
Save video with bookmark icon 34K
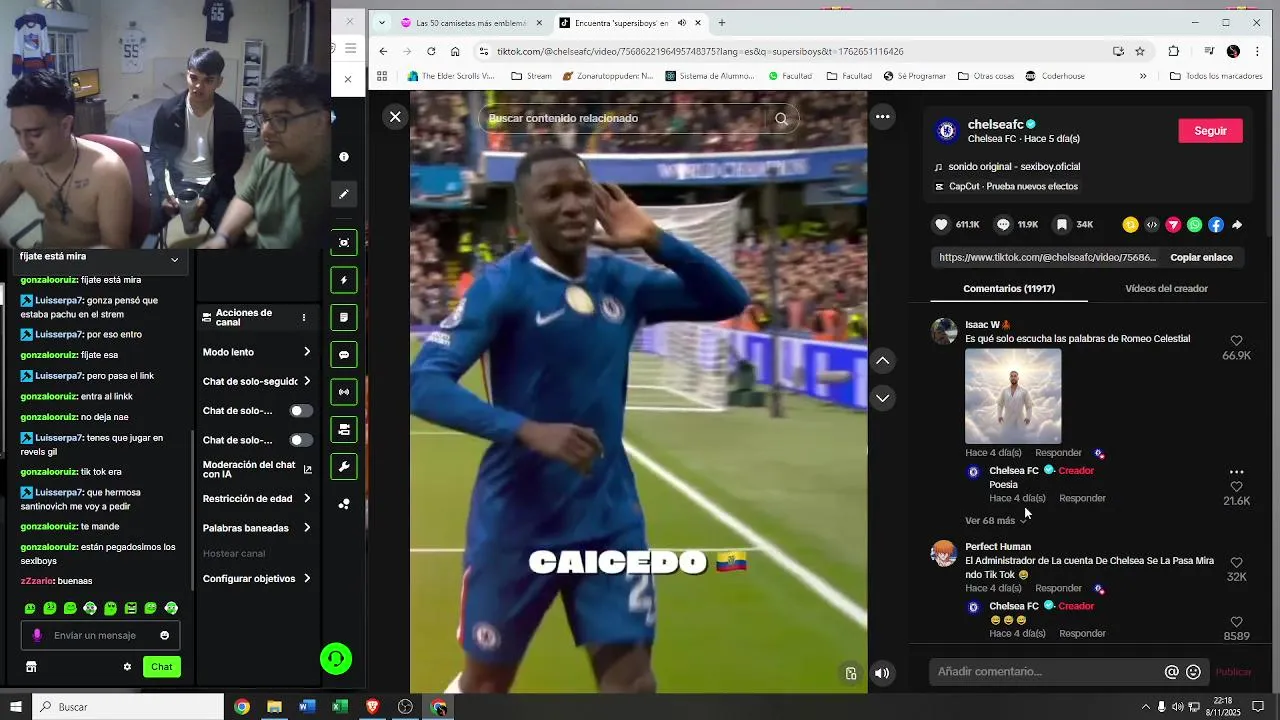point(1062,225)
